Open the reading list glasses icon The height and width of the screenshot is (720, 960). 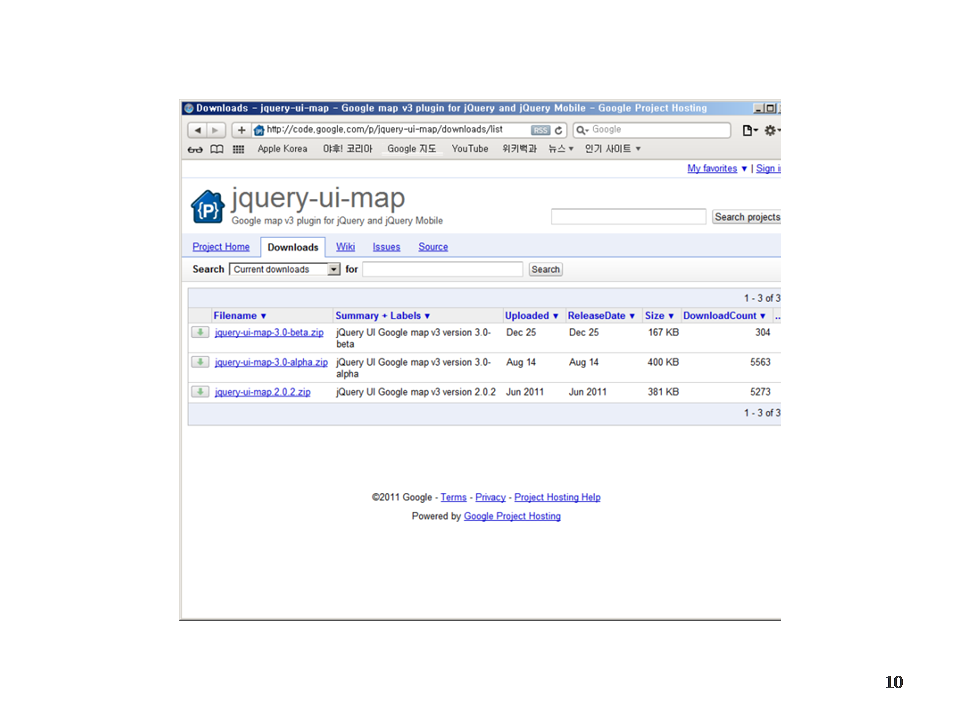coord(195,149)
